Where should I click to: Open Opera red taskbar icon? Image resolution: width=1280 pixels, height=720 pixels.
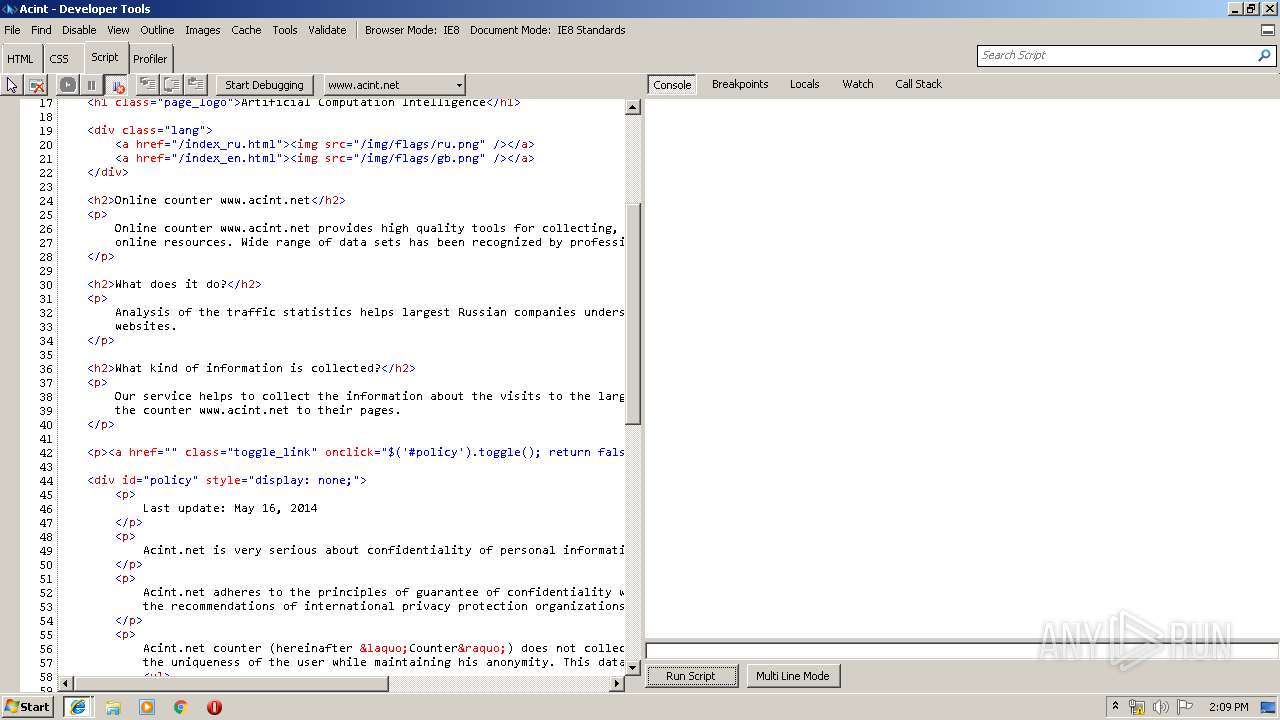click(214, 707)
